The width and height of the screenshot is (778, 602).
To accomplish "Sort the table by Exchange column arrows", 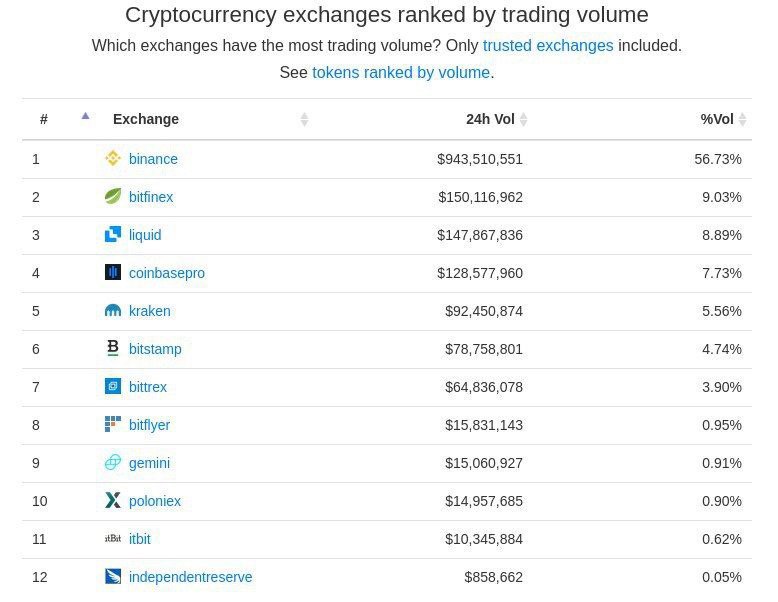I will (304, 119).
